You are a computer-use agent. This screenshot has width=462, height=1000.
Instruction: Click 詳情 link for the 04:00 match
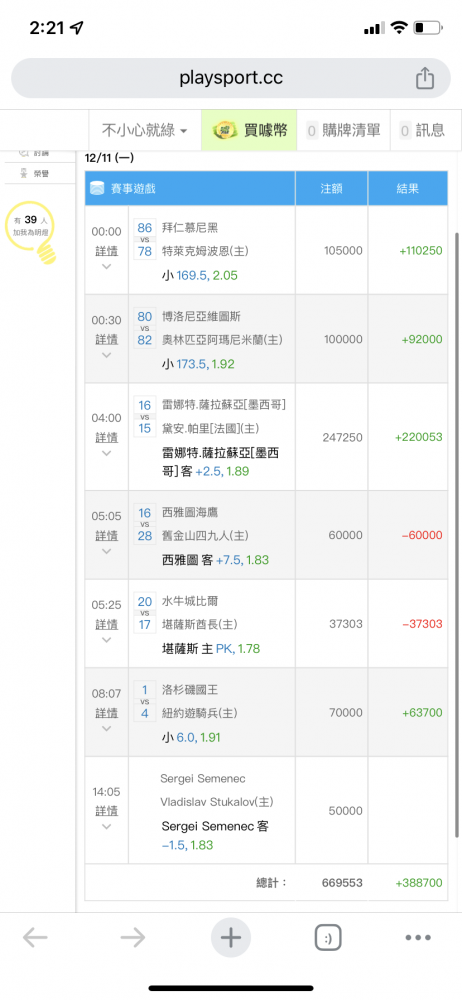coord(107,438)
